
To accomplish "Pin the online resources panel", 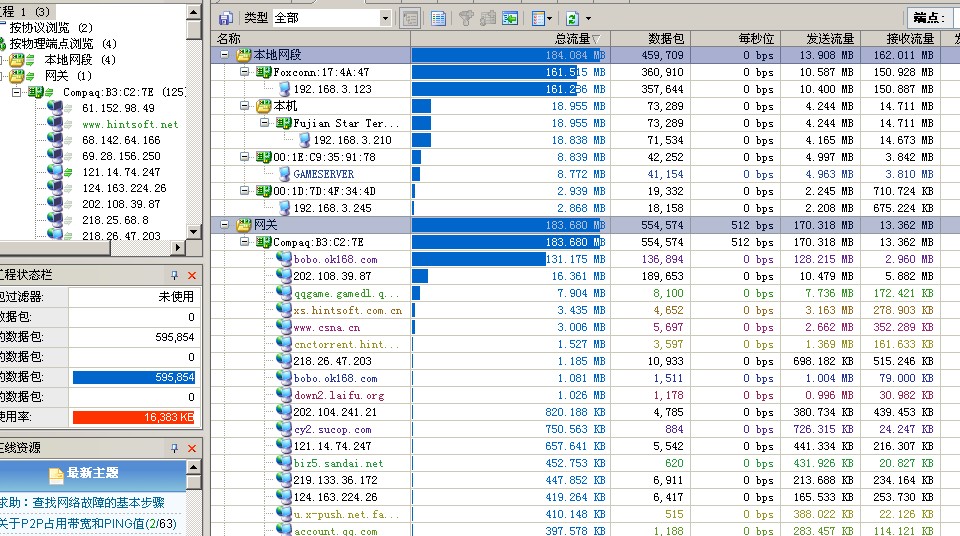I will [x=174, y=447].
